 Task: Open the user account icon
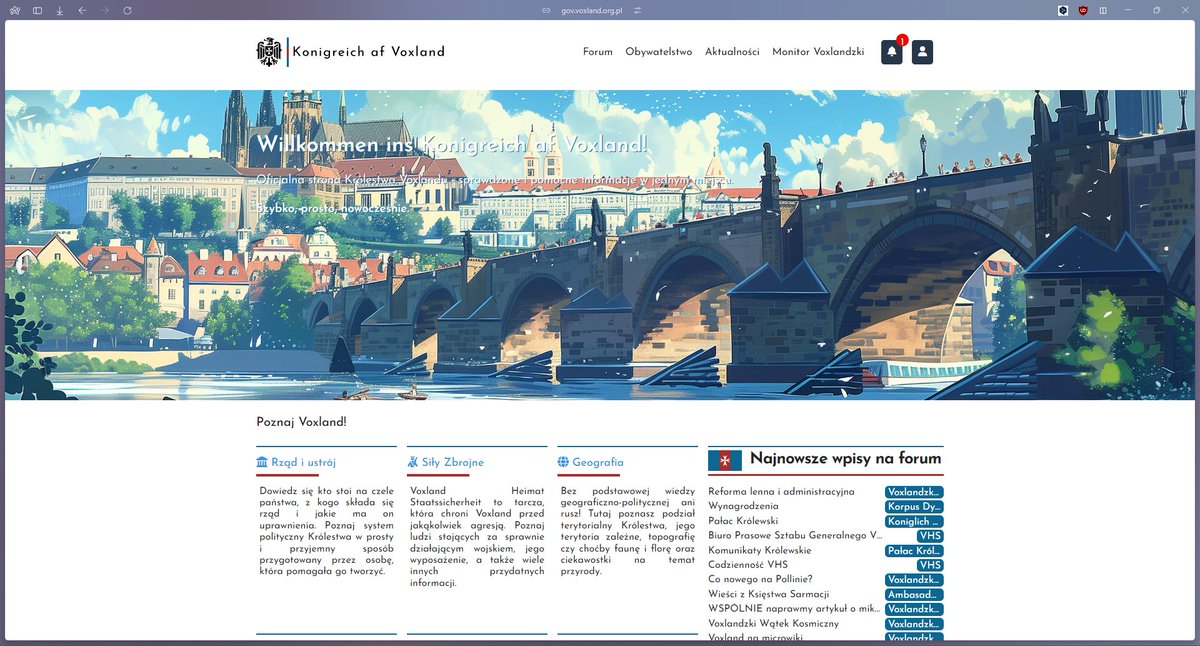(x=922, y=52)
